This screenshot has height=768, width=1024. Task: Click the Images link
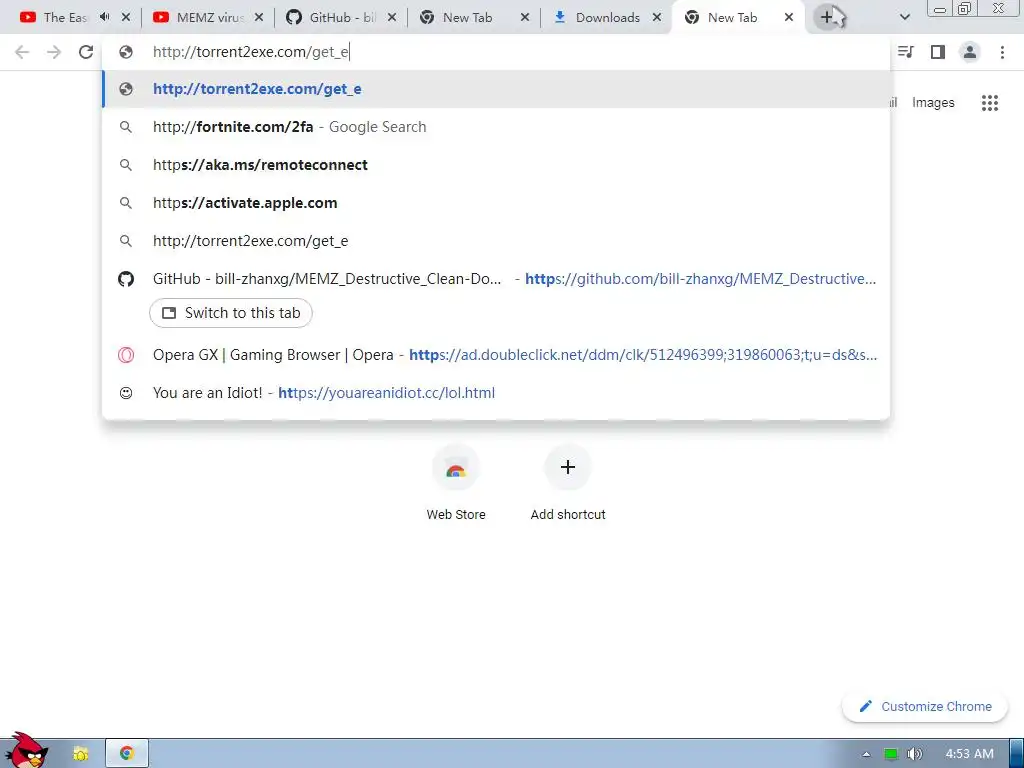933,103
